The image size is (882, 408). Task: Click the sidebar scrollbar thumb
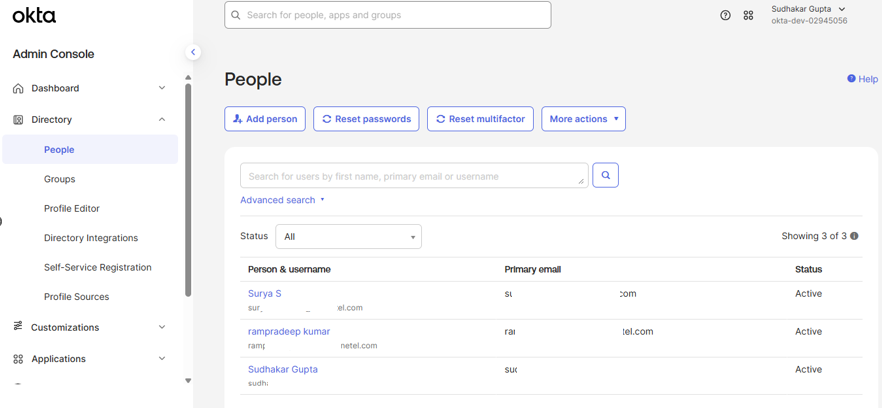[188, 190]
